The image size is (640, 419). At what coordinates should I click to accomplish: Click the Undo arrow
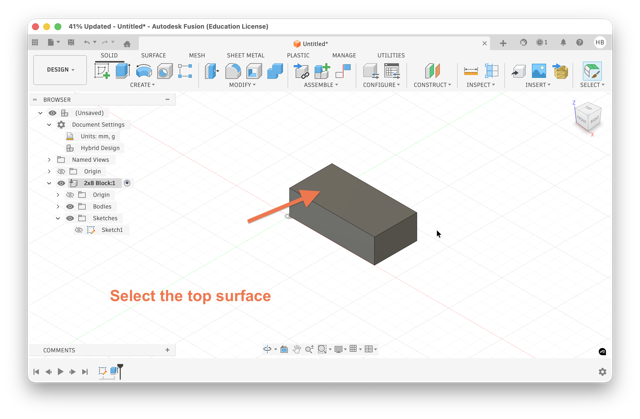tap(87, 42)
